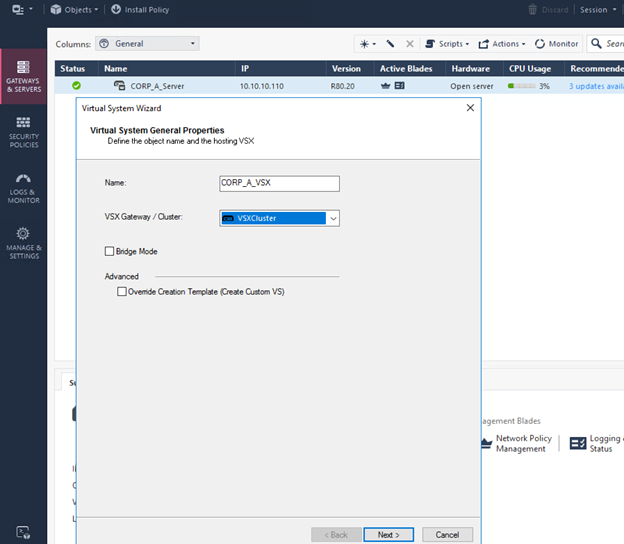Click the Name input field

click(279, 183)
